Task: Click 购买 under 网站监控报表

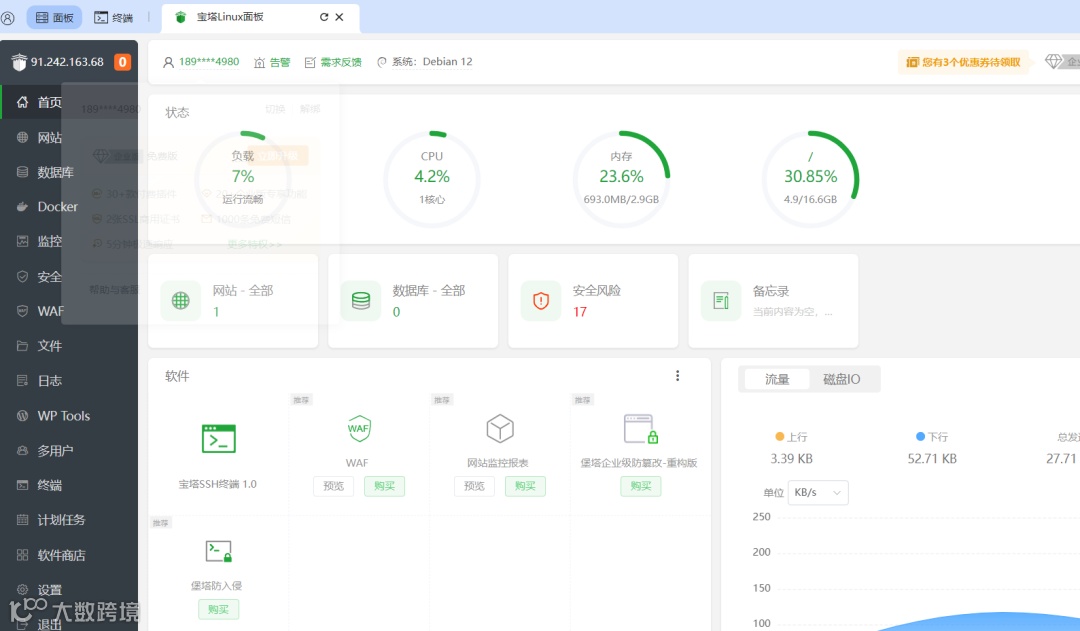Action: pyautogui.click(x=525, y=486)
